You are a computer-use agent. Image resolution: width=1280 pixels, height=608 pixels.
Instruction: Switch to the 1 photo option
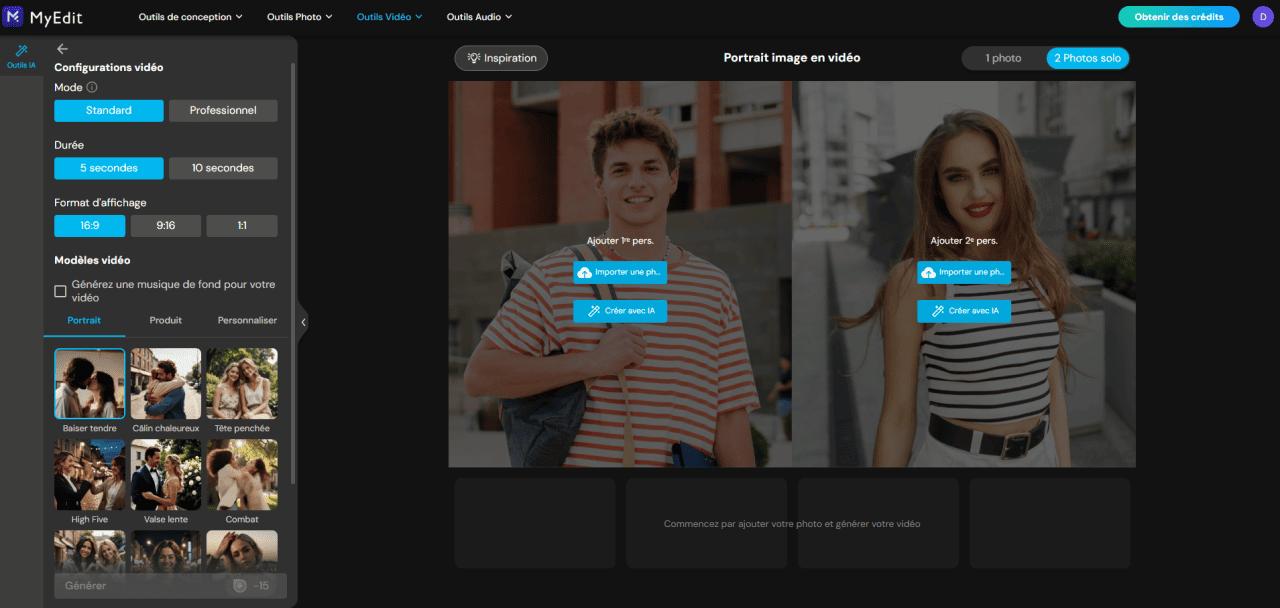[1004, 58]
